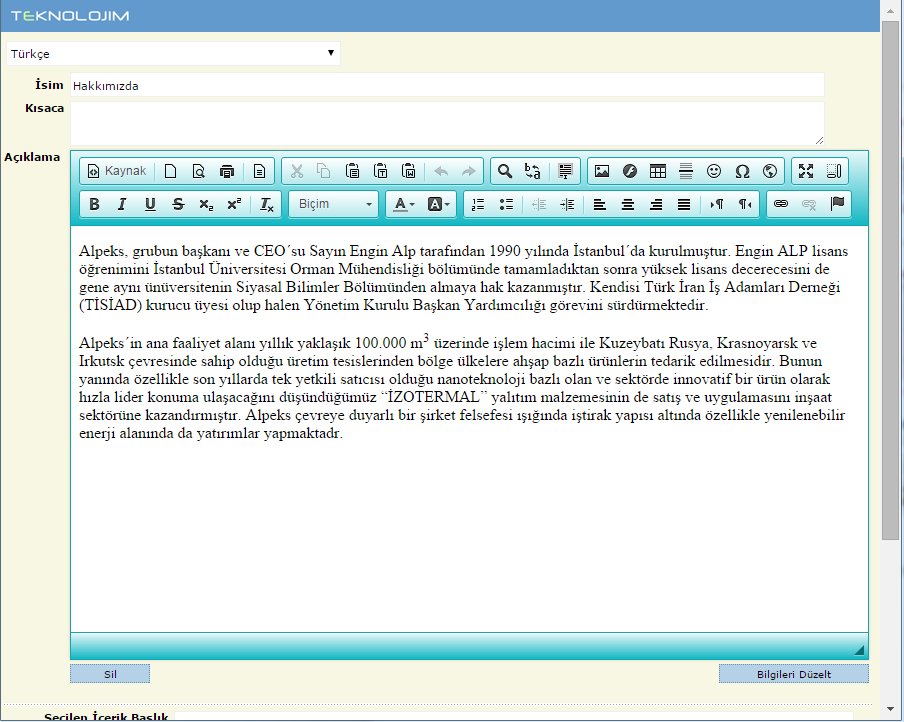Justify text alignment
The height and width of the screenshot is (722, 904).
tap(684, 204)
